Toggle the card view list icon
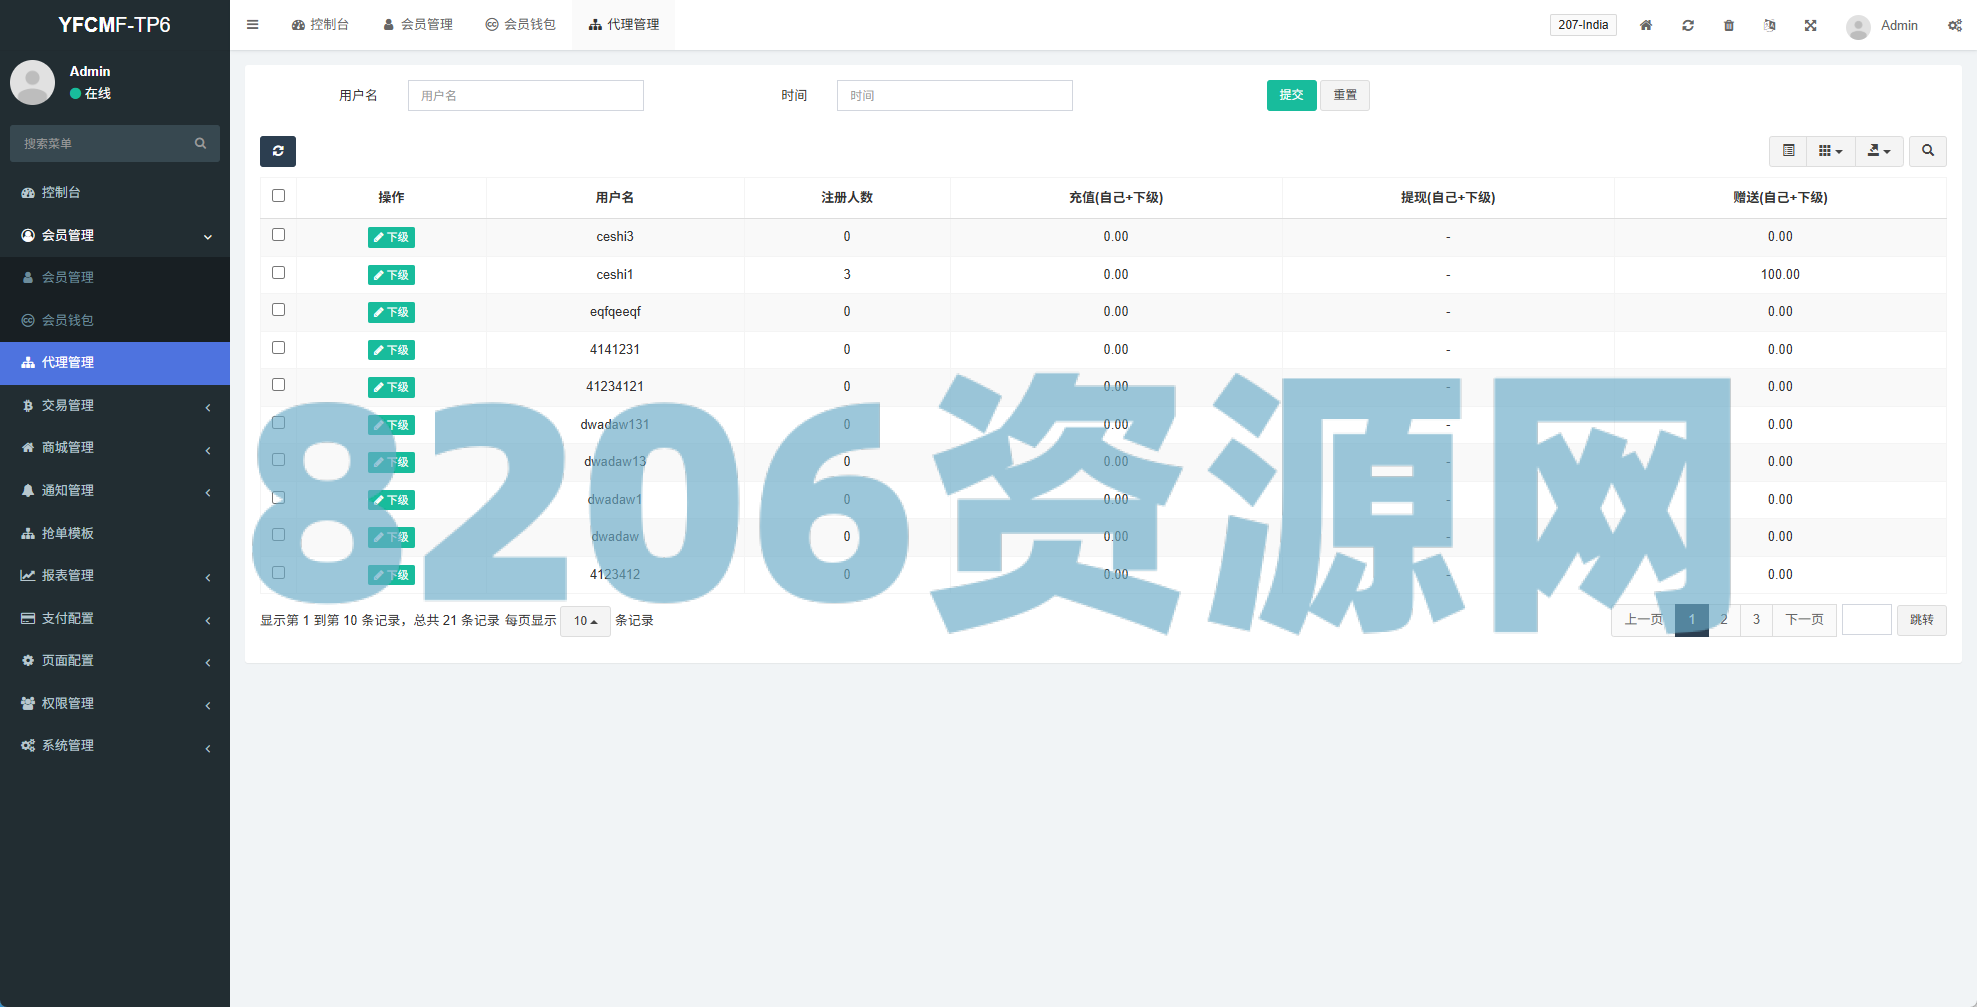The image size is (1977, 1007). tap(1788, 151)
